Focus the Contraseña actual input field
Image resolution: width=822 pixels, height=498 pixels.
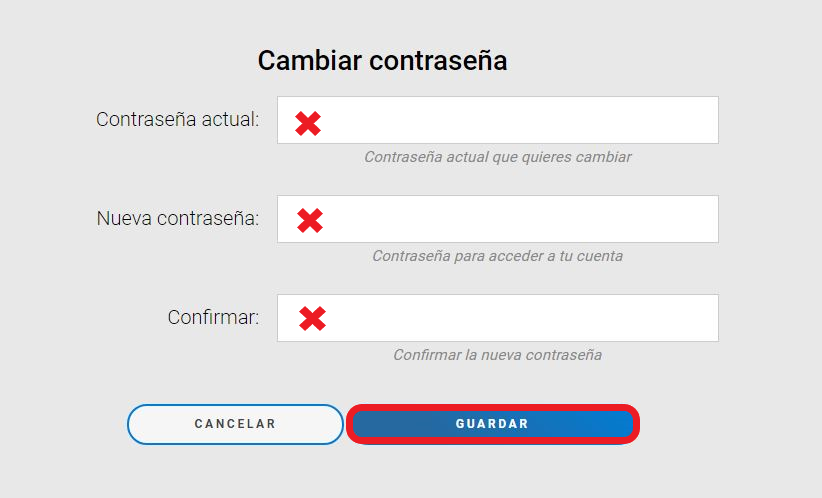tap(520, 120)
